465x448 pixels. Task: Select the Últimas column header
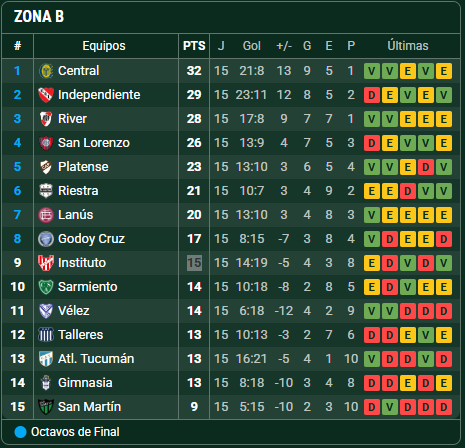click(408, 46)
